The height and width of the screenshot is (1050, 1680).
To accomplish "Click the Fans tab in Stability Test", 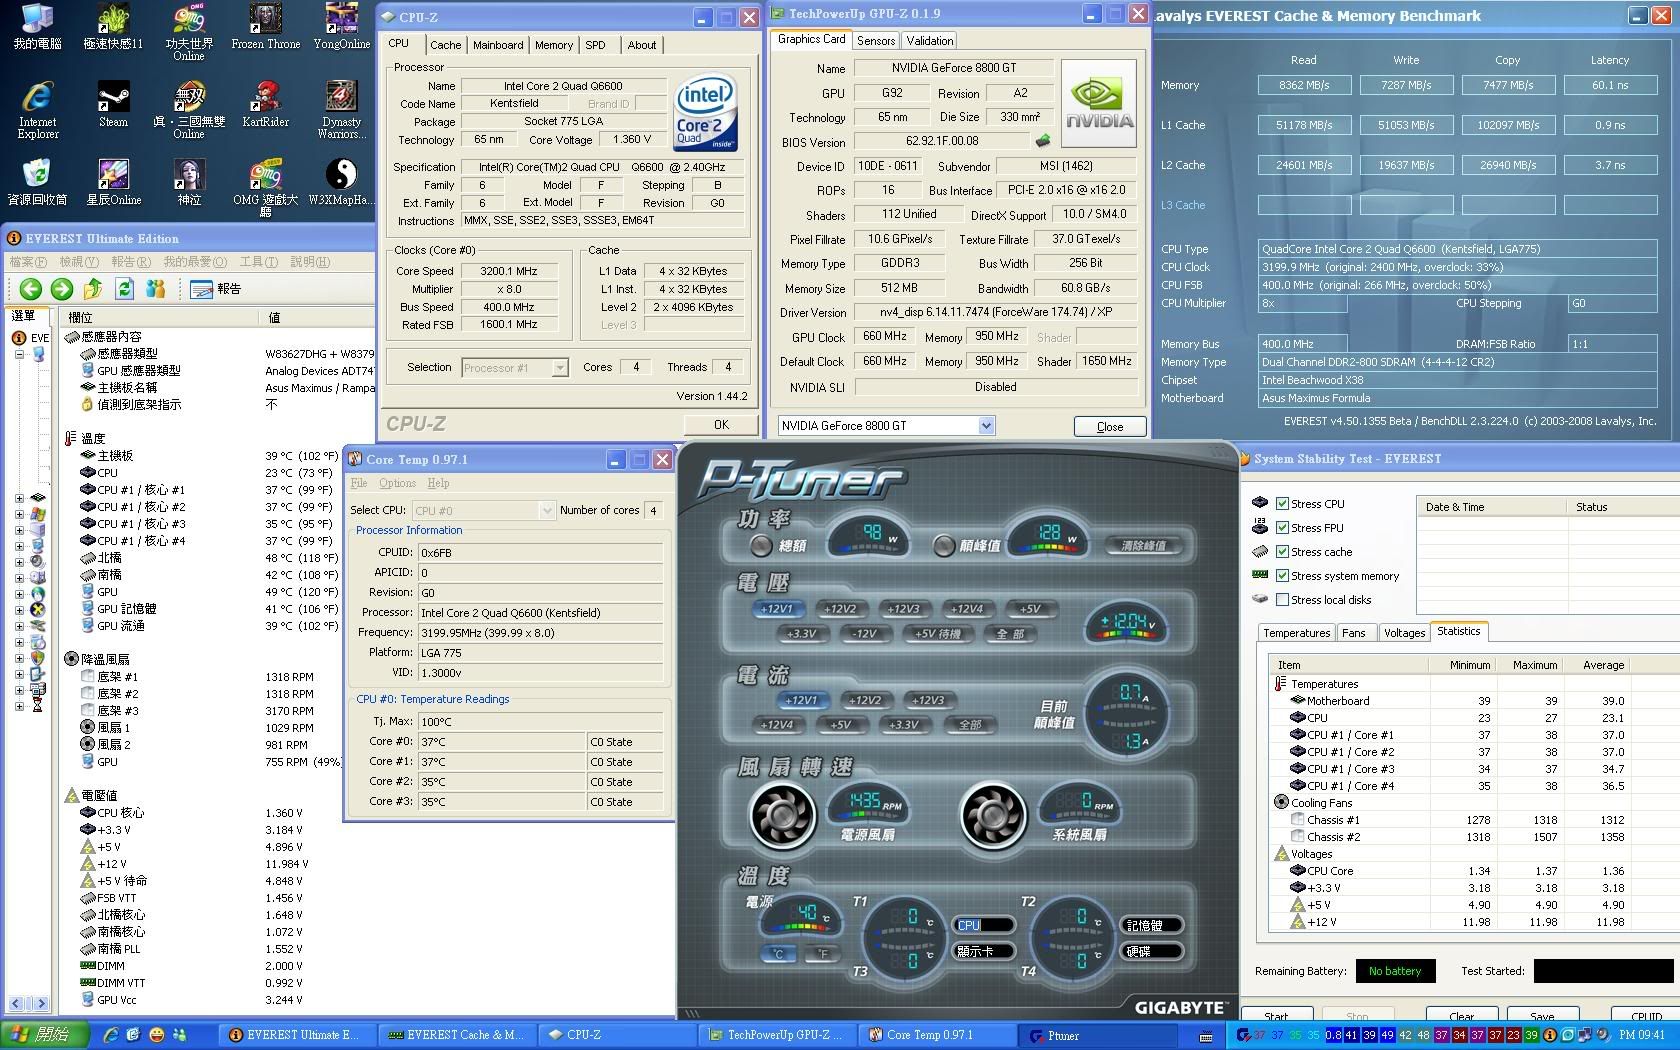I will coord(1354,633).
